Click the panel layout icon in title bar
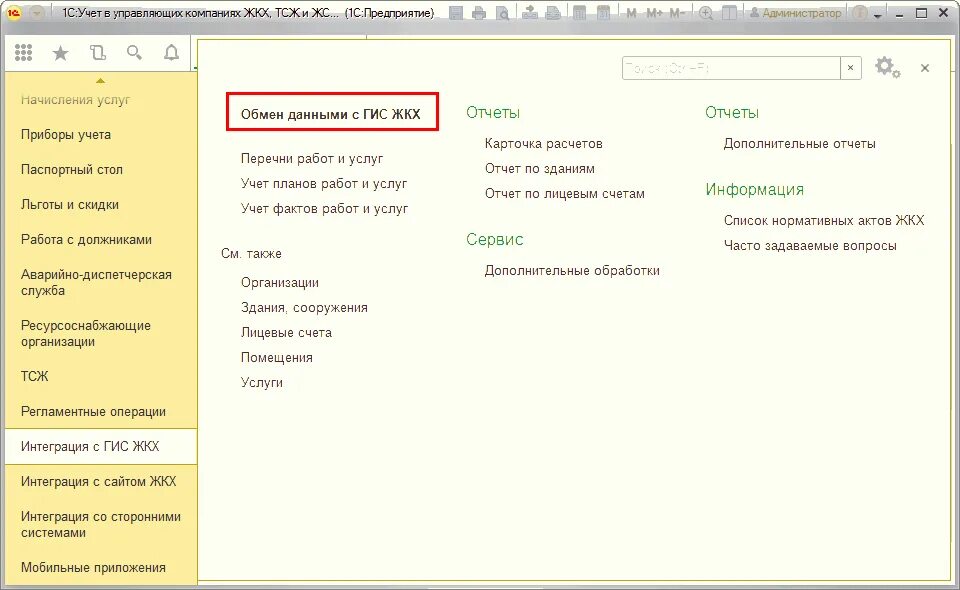The width and height of the screenshot is (960, 590). 729,13
